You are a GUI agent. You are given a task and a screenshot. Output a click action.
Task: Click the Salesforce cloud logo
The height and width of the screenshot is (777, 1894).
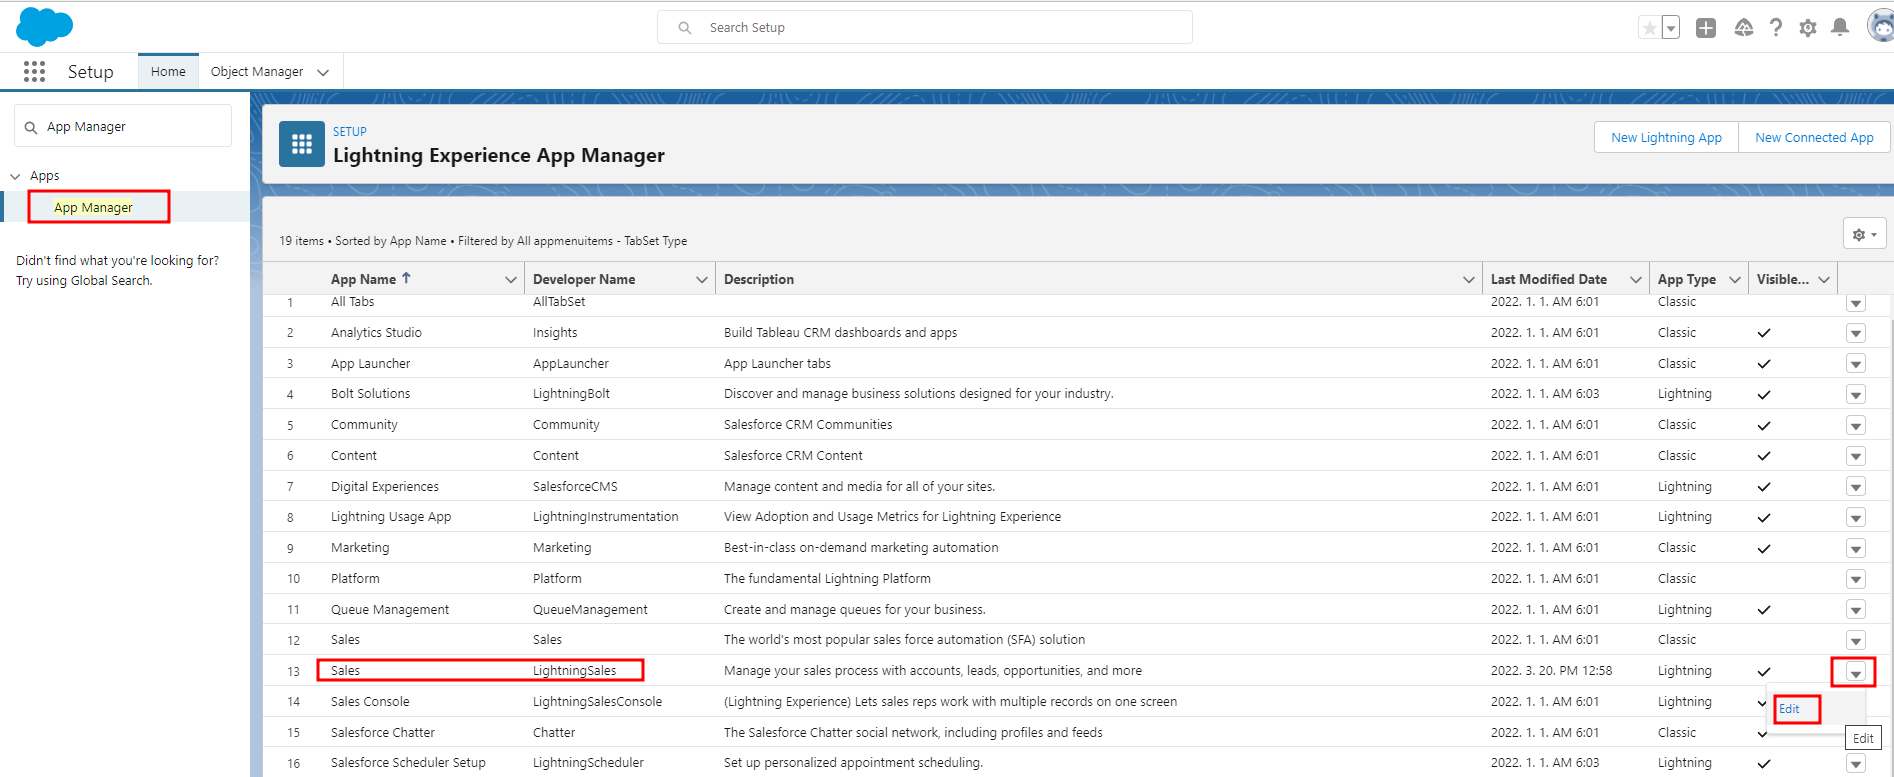coord(44,26)
